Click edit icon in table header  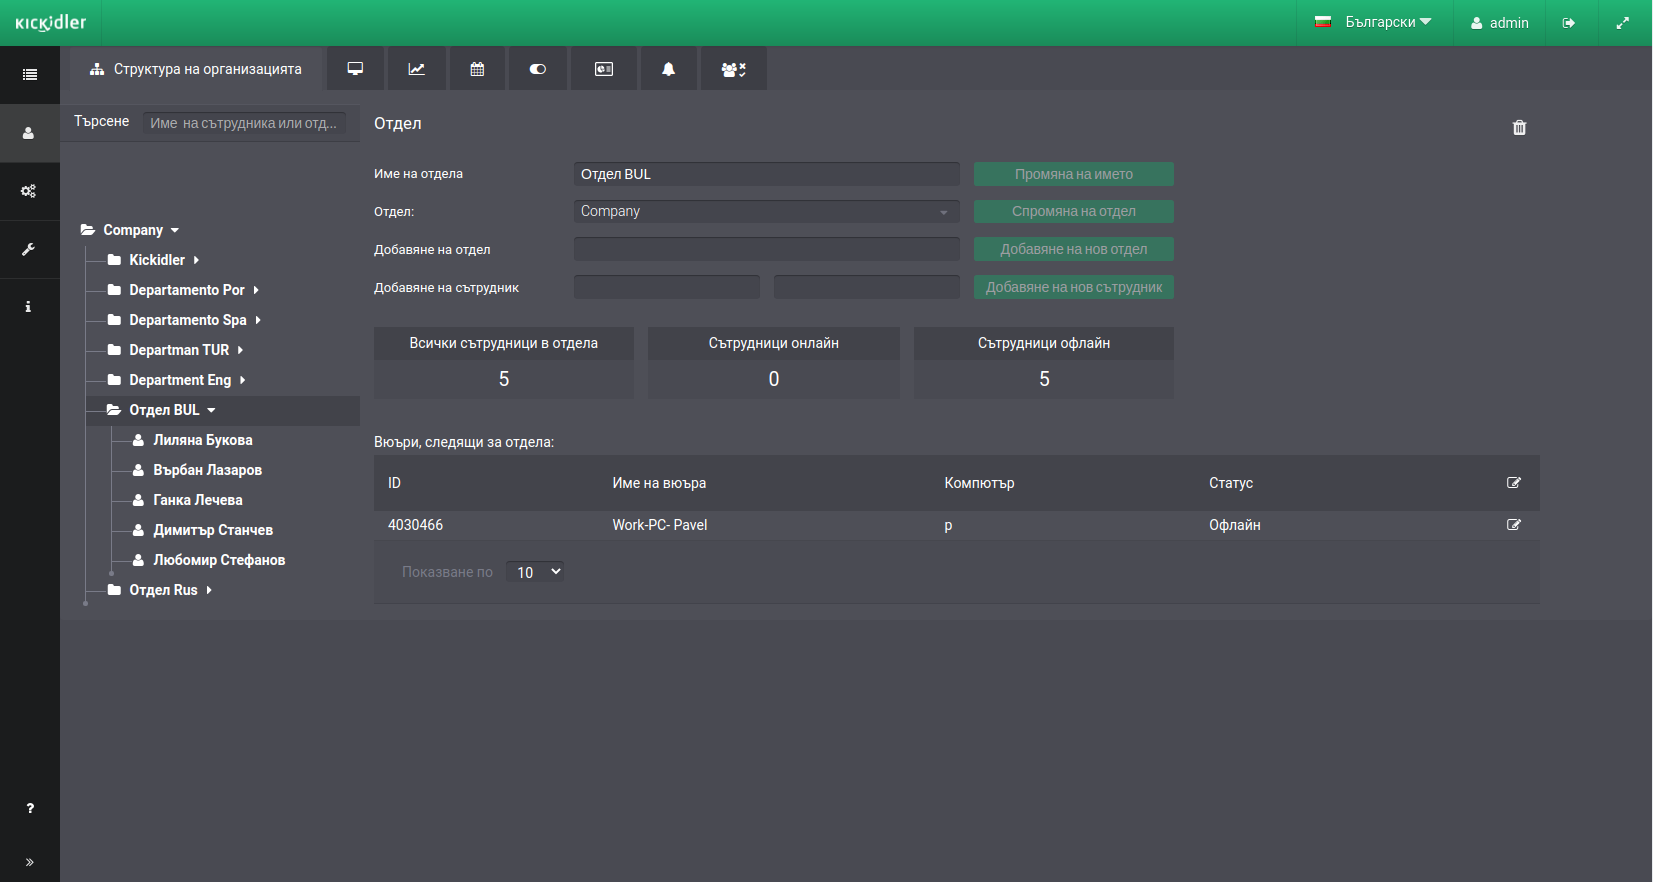[x=1514, y=483]
